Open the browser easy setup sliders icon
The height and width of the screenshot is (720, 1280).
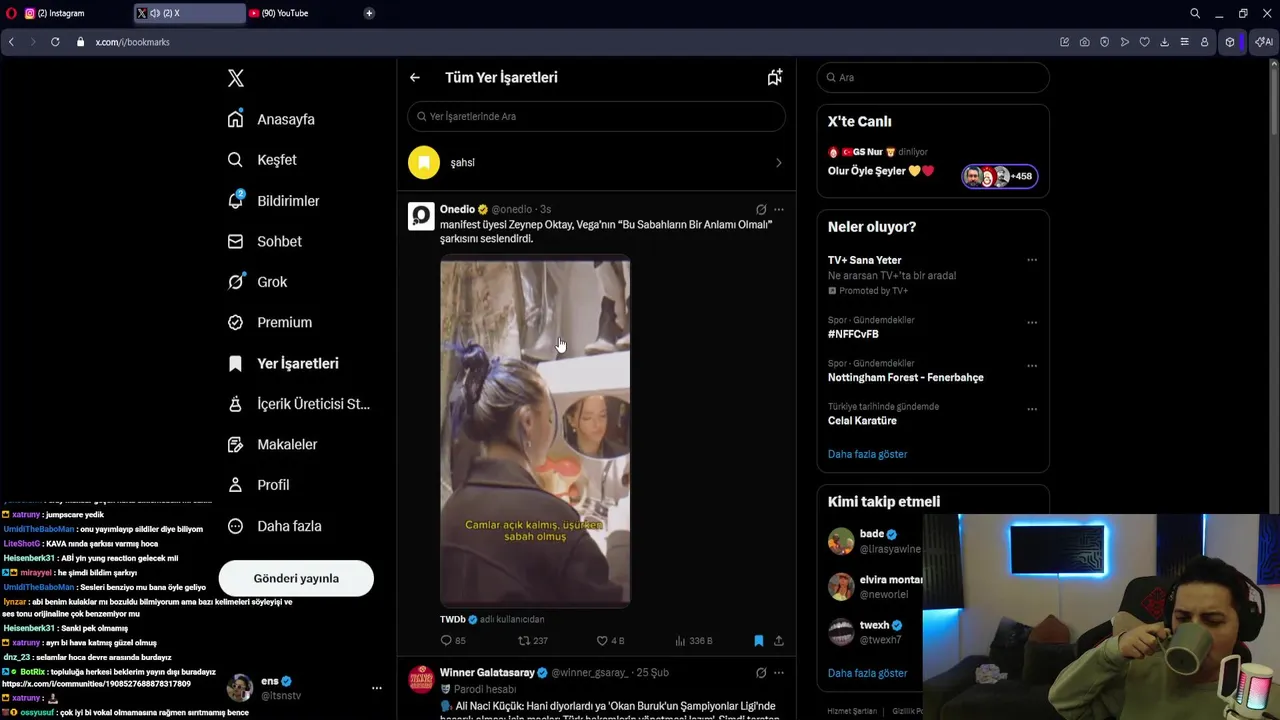pos(1184,42)
